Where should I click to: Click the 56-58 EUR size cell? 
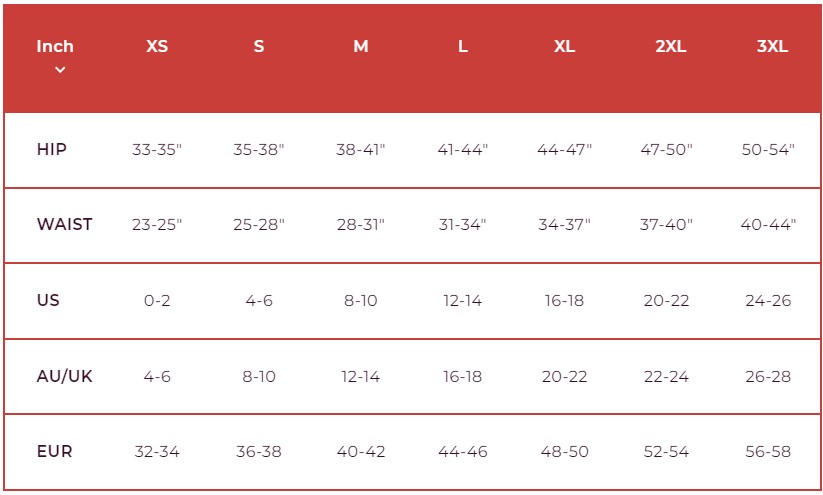click(768, 452)
